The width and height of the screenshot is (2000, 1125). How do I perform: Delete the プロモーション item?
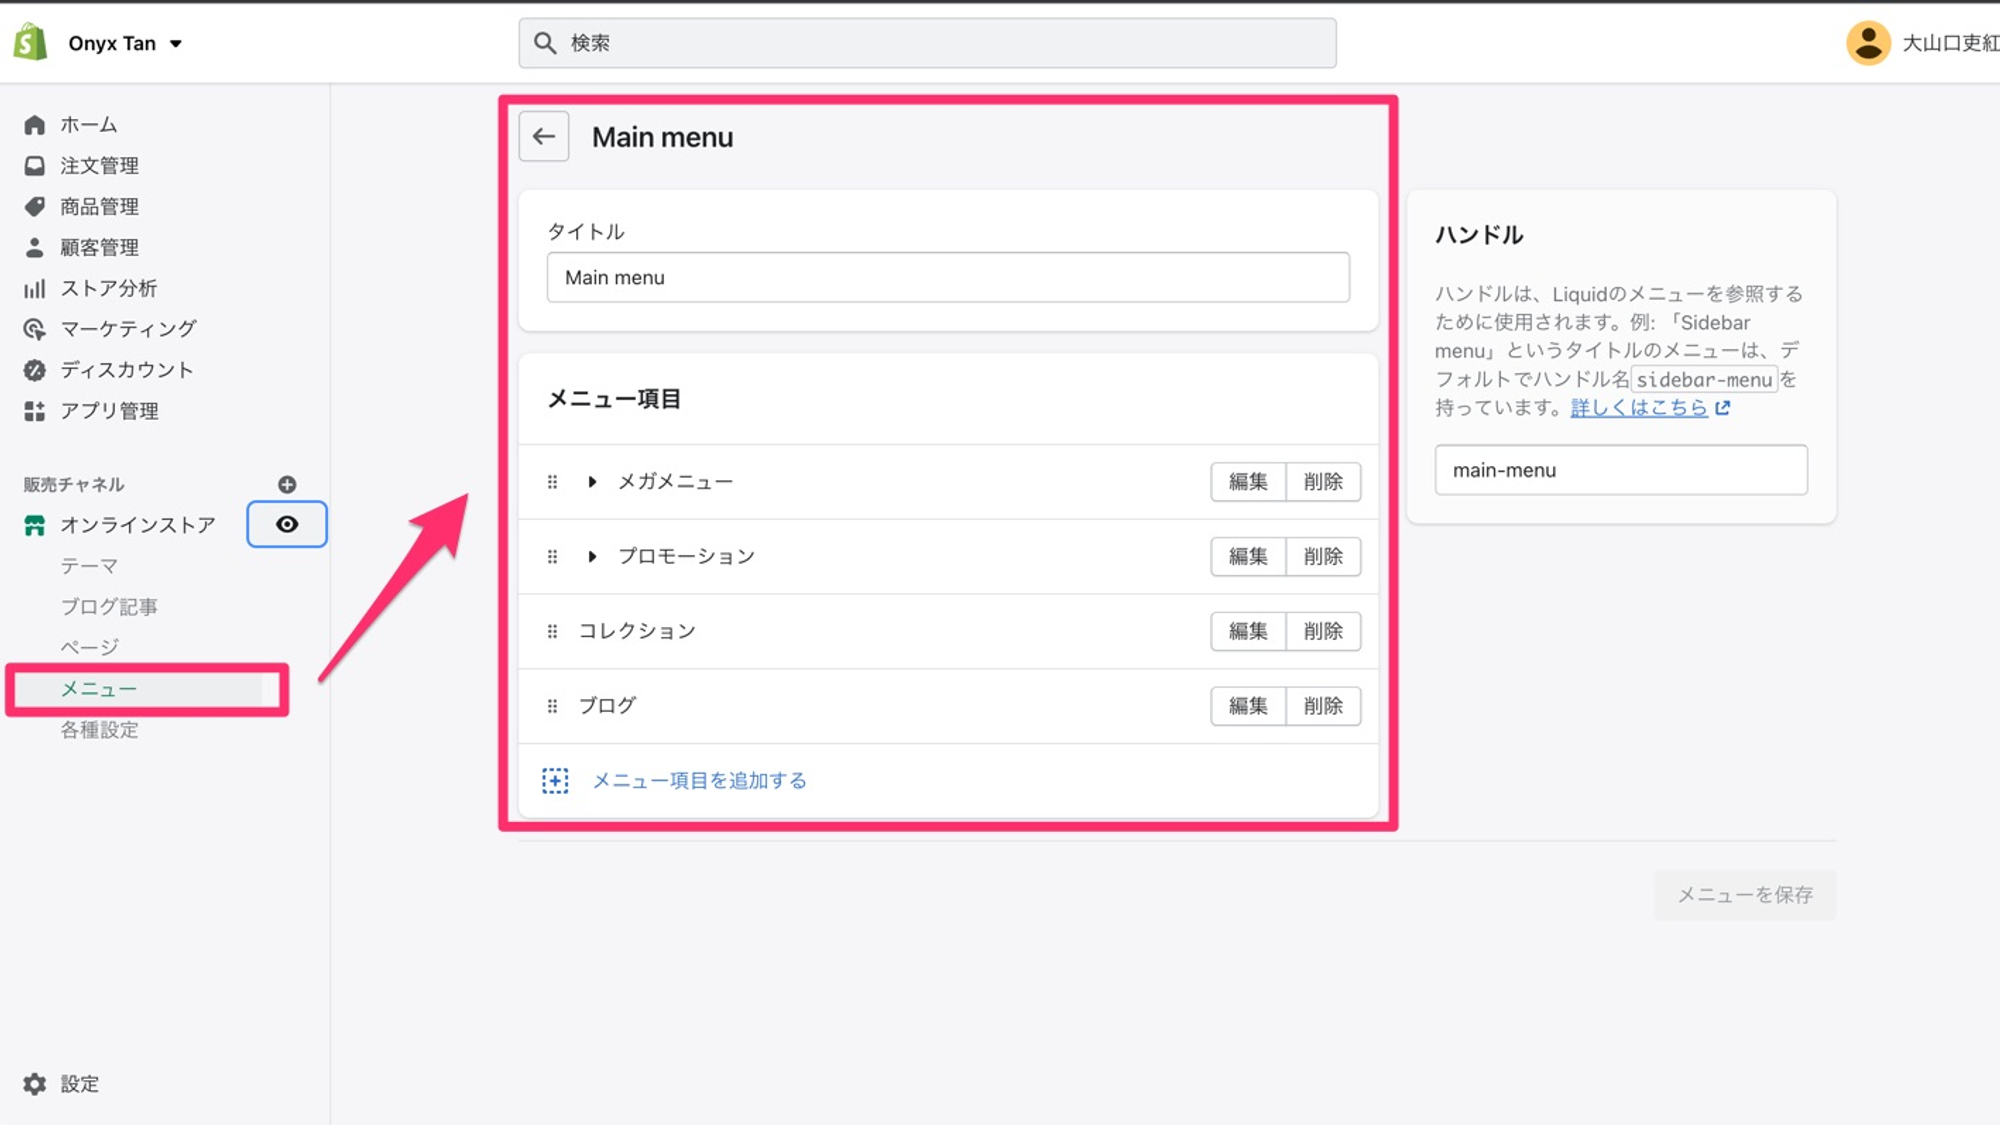[x=1323, y=557]
